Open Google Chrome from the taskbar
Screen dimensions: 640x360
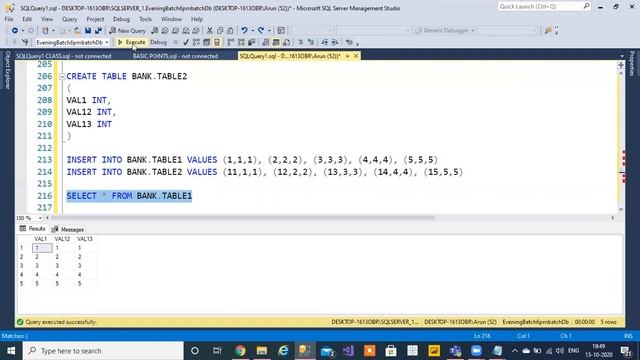tap(240, 351)
